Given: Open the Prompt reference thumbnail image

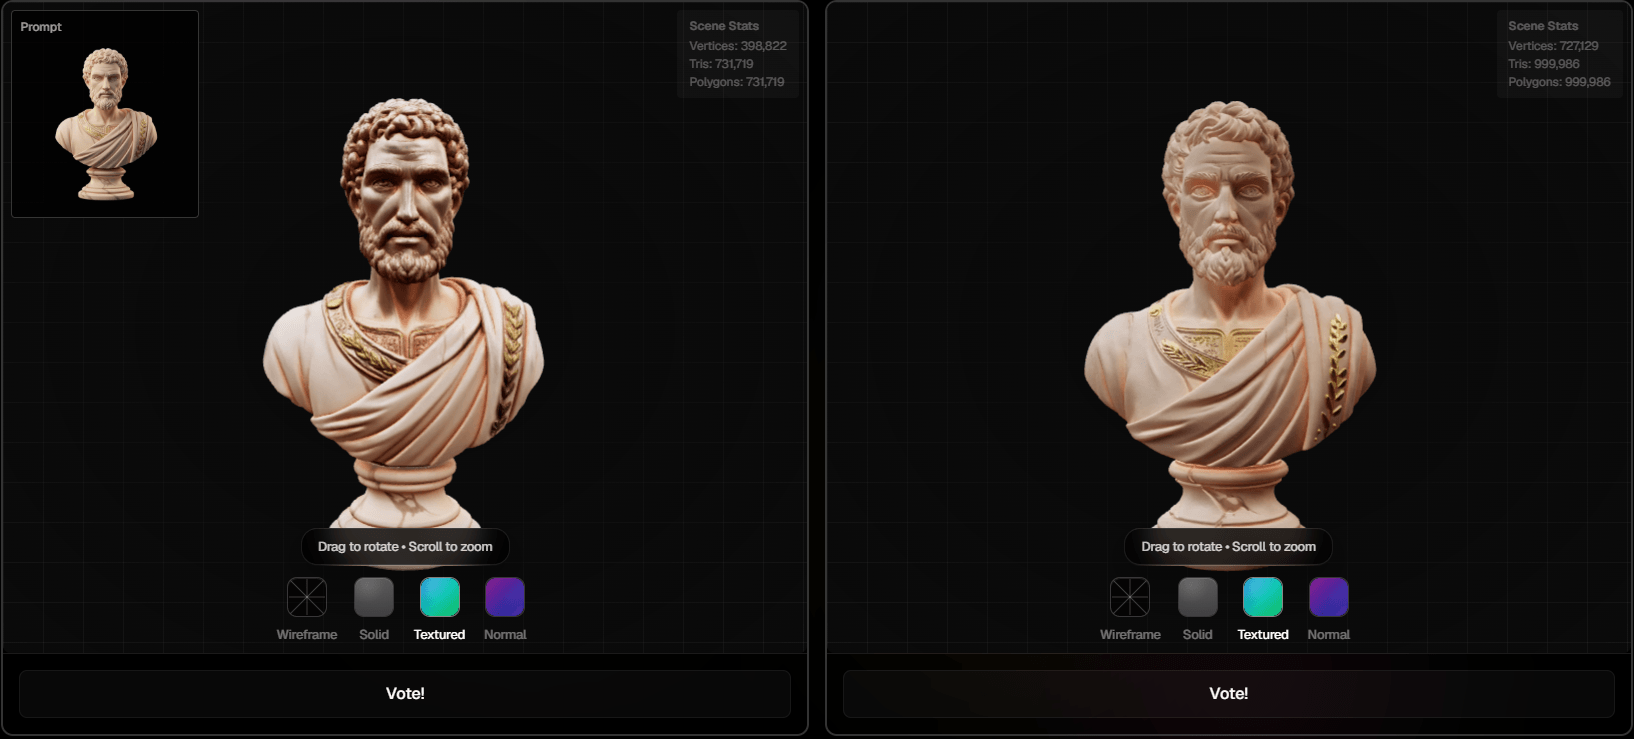Looking at the screenshot, I should [x=105, y=114].
